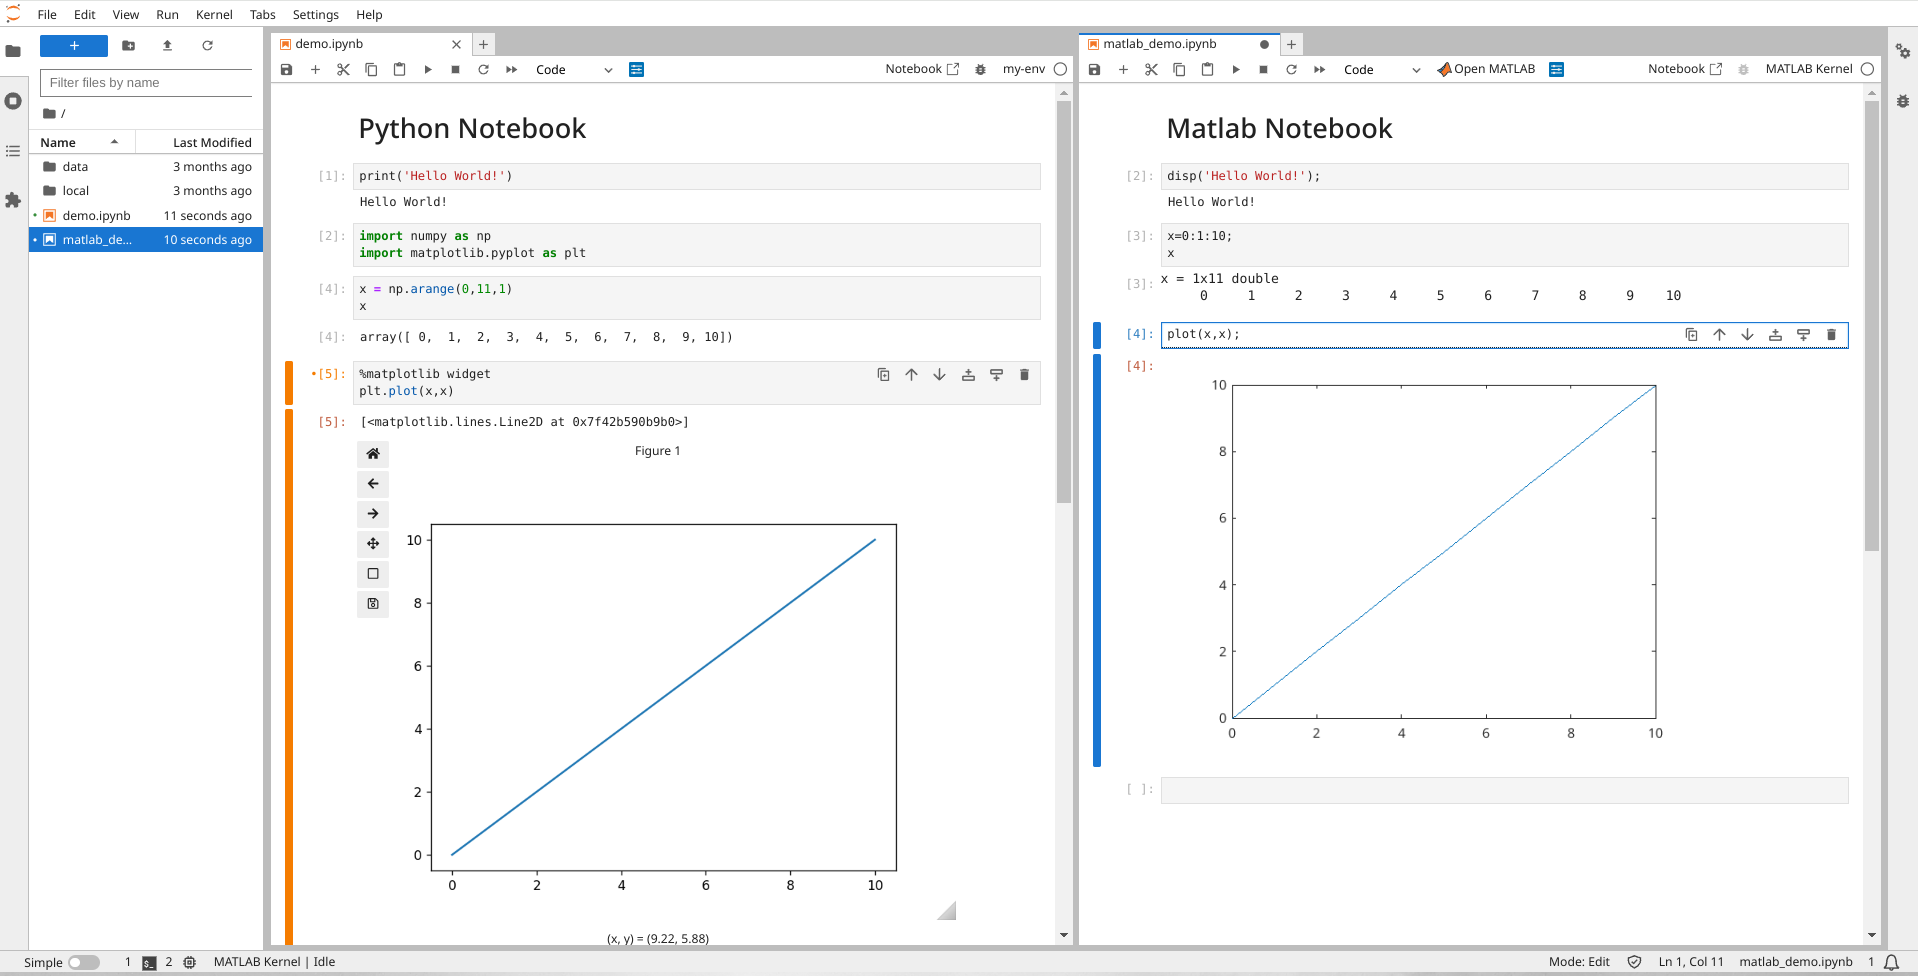Duplicate the plot(x,x) MATLAB cell
The height and width of the screenshot is (976, 1918).
[x=1691, y=335]
